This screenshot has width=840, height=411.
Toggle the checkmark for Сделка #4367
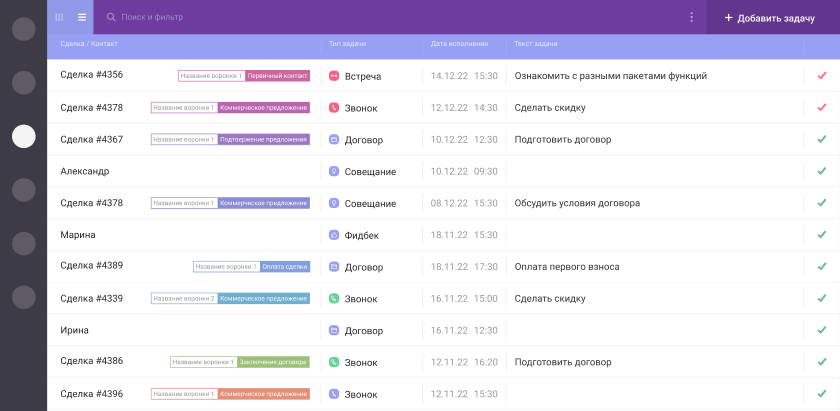822,139
